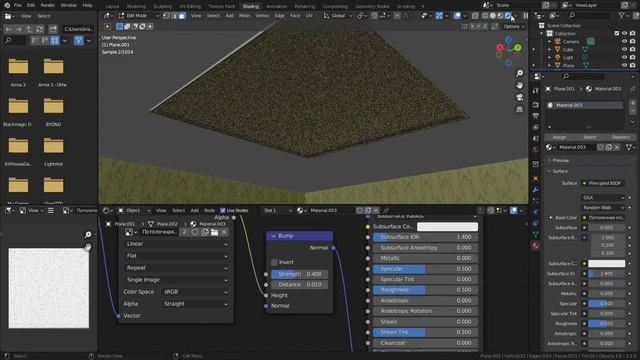640x360 pixels.
Task: Add material slot with plus button
Action: coord(633,102)
